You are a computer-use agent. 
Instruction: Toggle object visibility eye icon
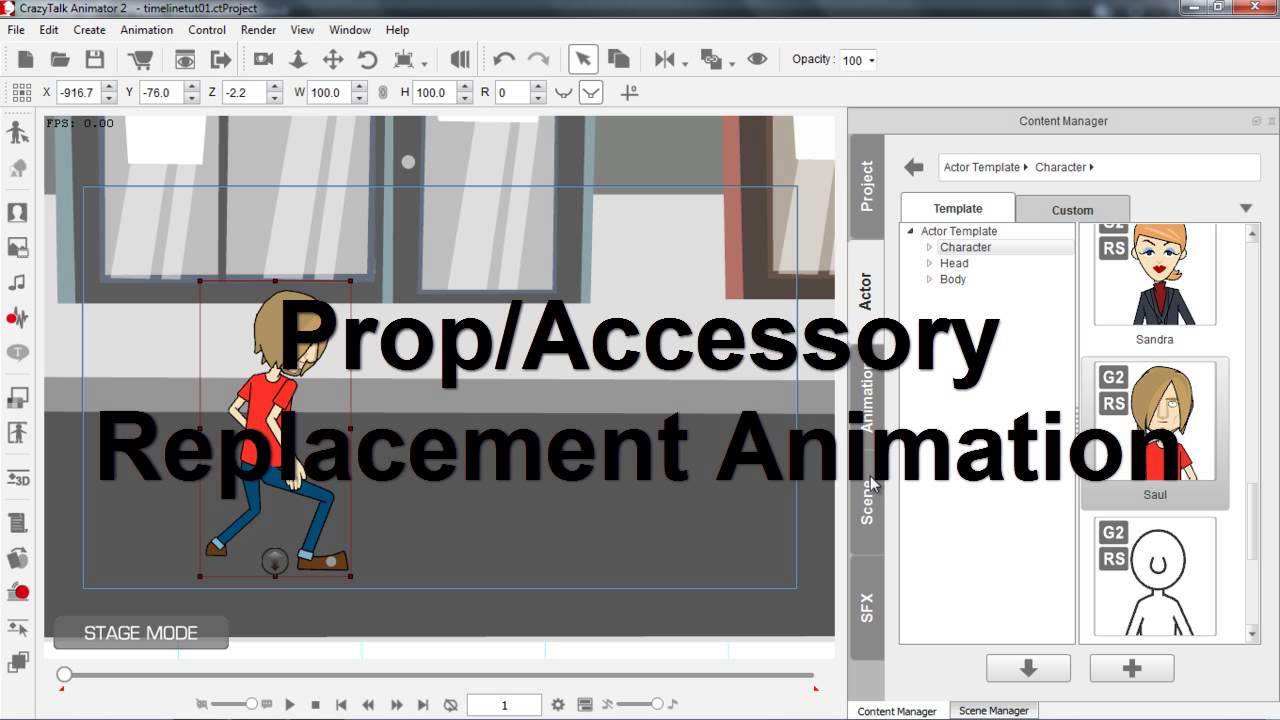[757, 59]
